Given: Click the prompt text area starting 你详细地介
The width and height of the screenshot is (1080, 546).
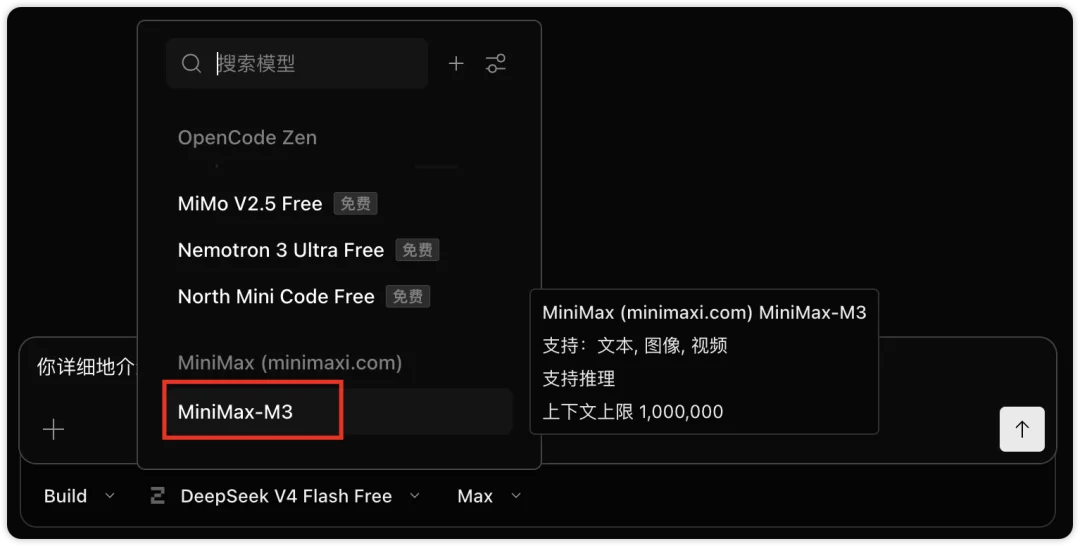Looking at the screenshot, I should tap(87, 367).
